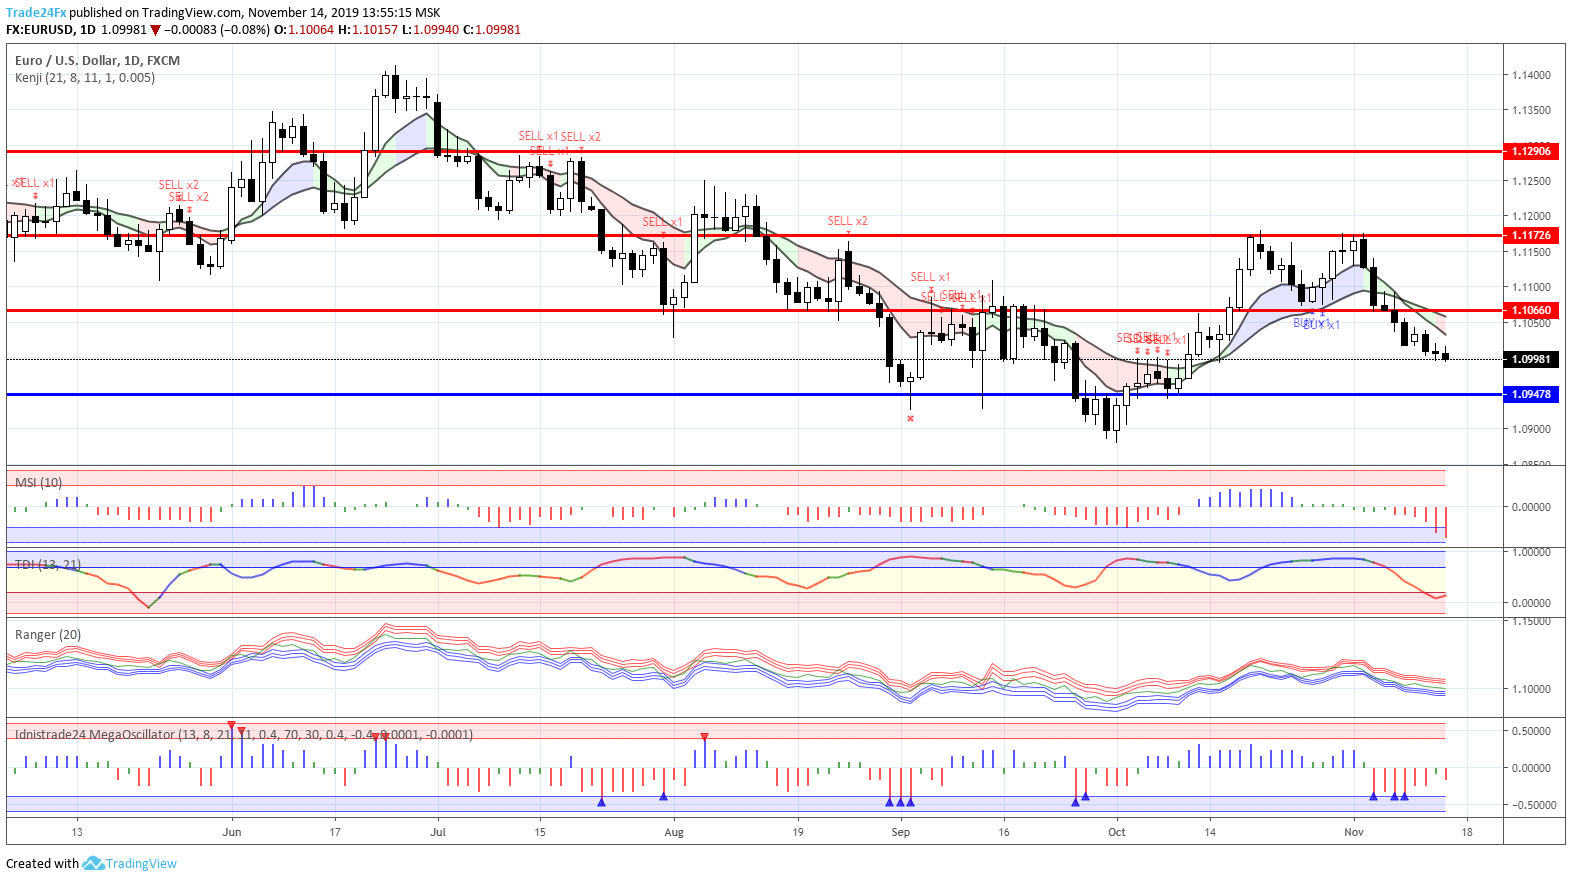1572x881 pixels.
Task: Click the 1.10000 label on Ranger axis
Action: click(1531, 690)
